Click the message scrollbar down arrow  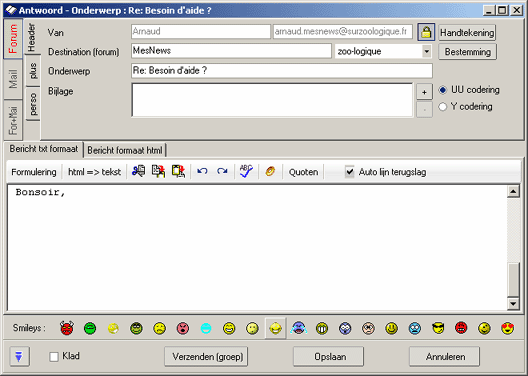[x=513, y=304]
